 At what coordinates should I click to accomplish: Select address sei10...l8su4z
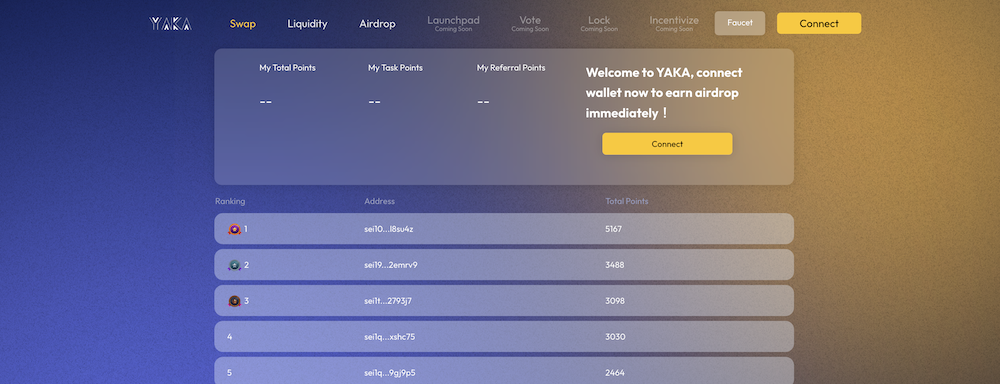click(x=389, y=229)
